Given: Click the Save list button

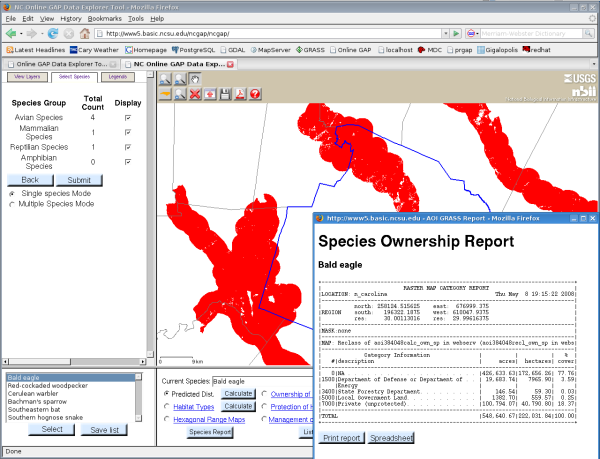Looking at the screenshot, I should pyautogui.click(x=104, y=430).
